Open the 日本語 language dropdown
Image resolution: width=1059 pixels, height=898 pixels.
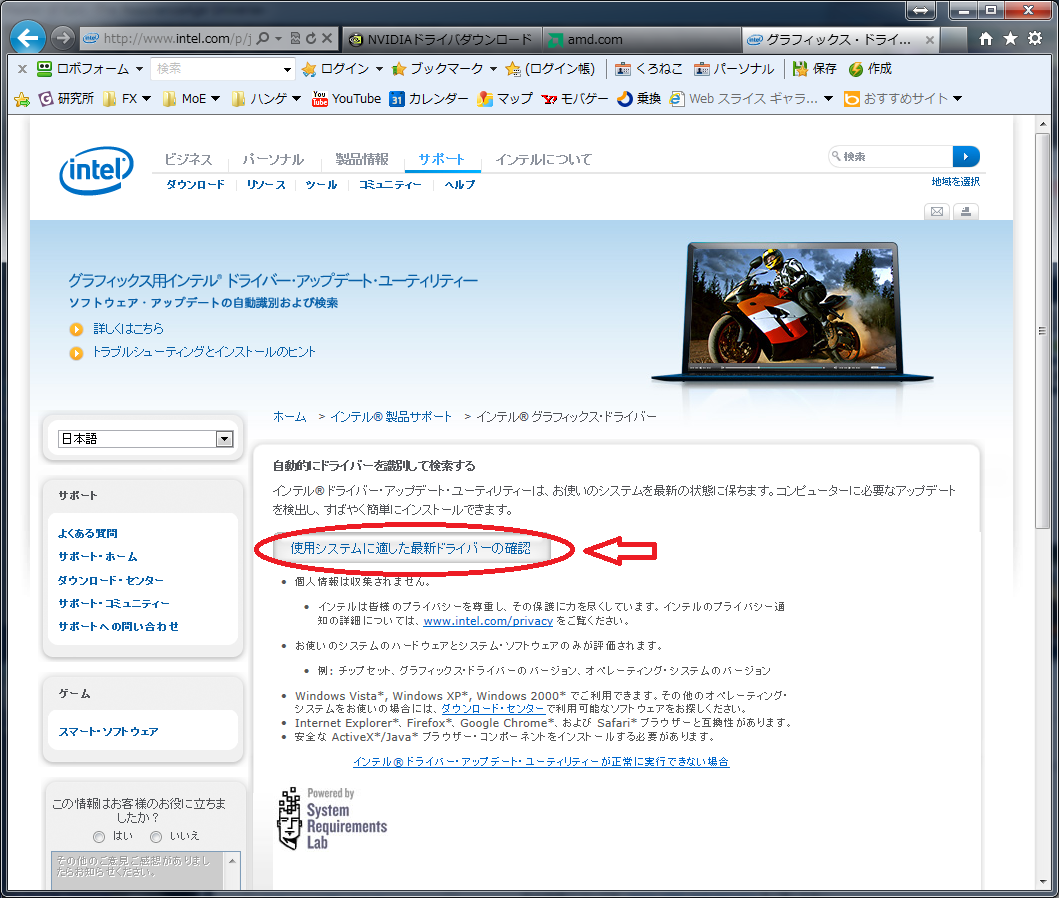[146, 439]
